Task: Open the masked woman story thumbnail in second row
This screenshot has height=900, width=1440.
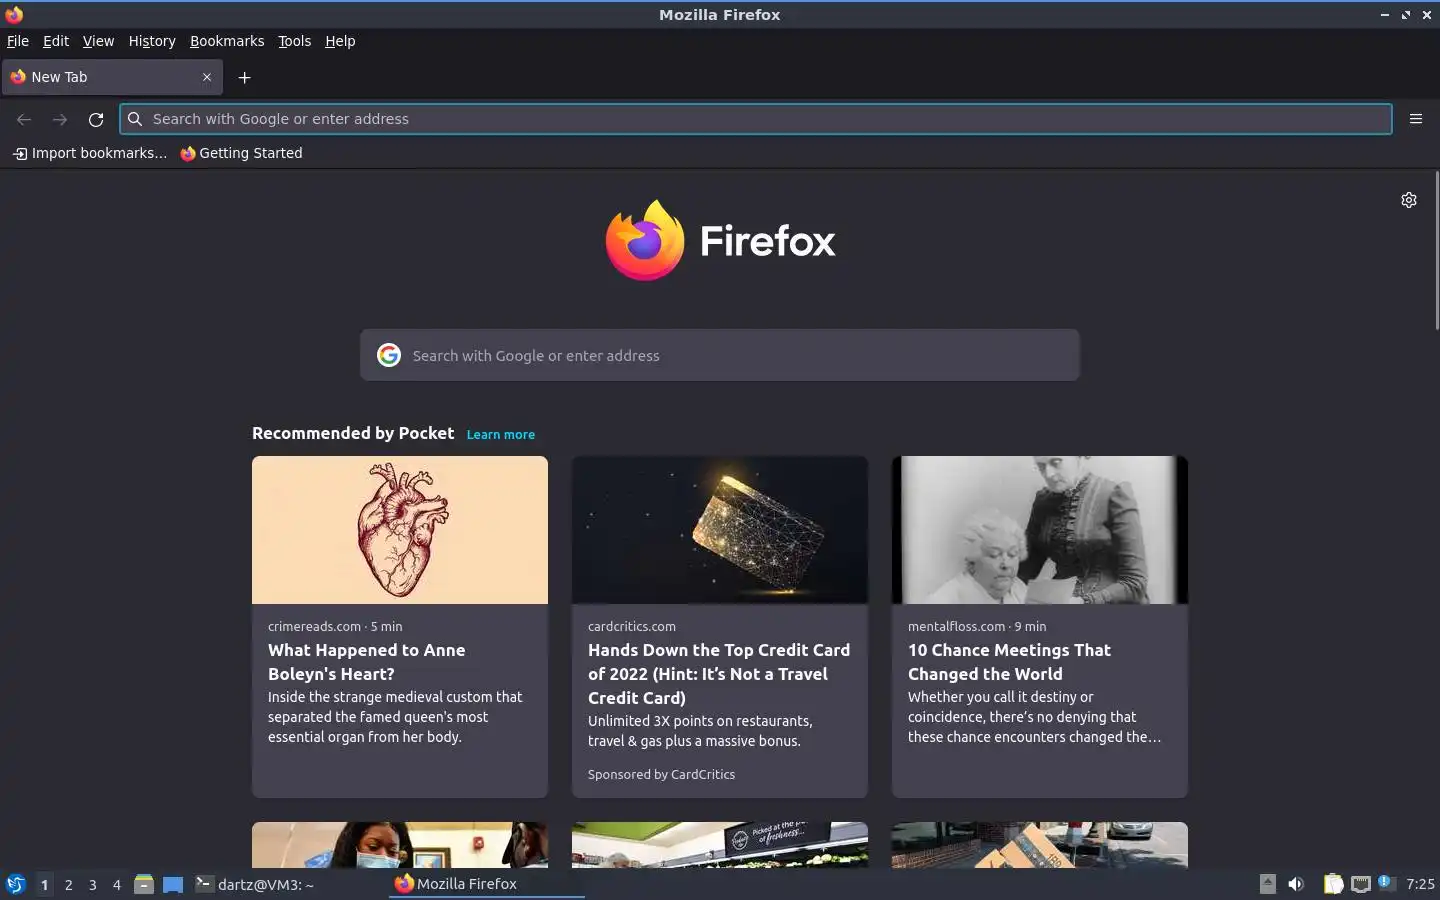Action: coord(400,845)
